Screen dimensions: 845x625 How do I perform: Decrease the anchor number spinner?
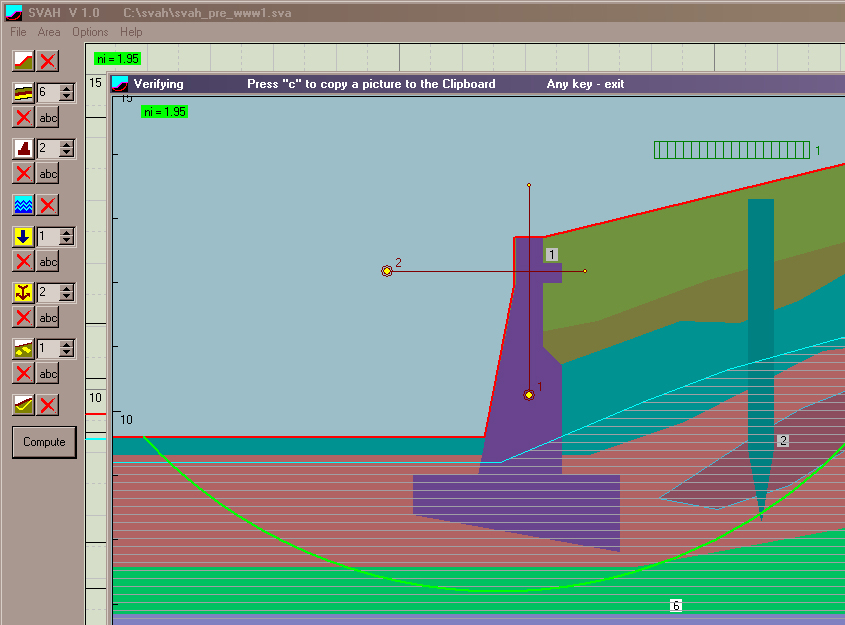[x=67, y=297]
